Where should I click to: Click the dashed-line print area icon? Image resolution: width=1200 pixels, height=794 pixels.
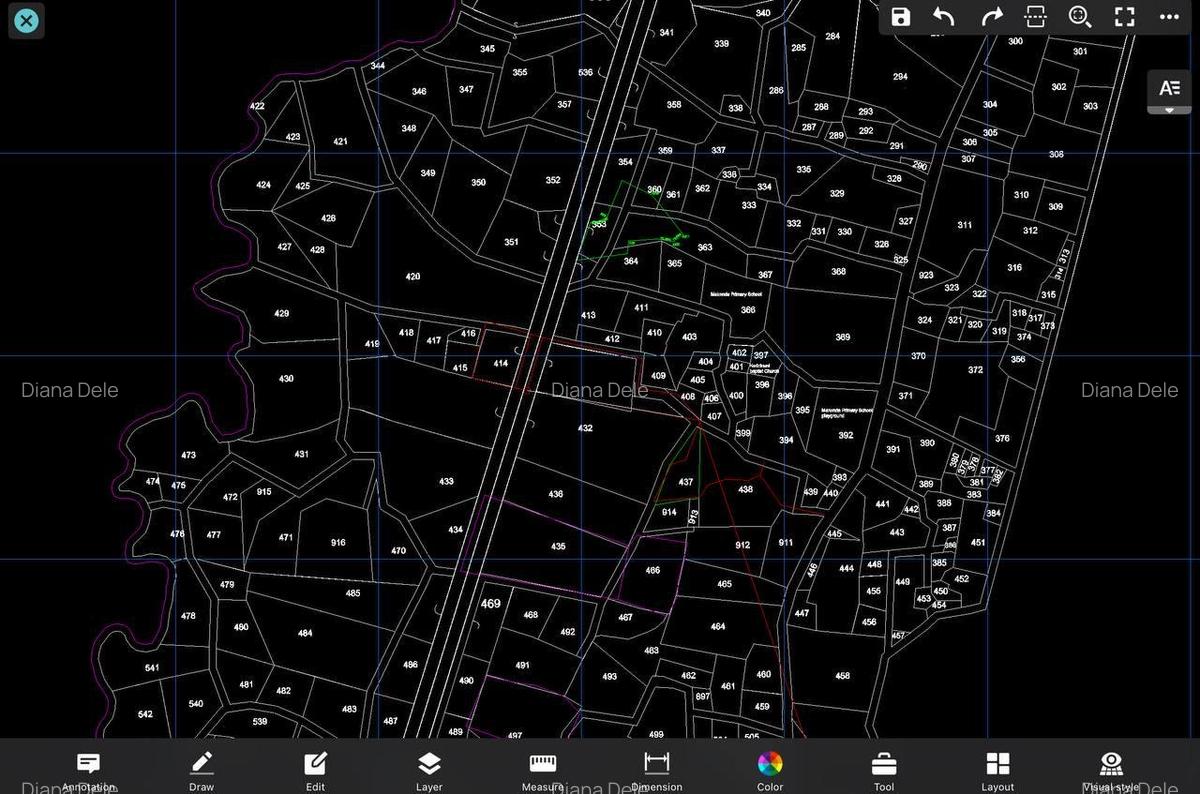coord(1035,17)
